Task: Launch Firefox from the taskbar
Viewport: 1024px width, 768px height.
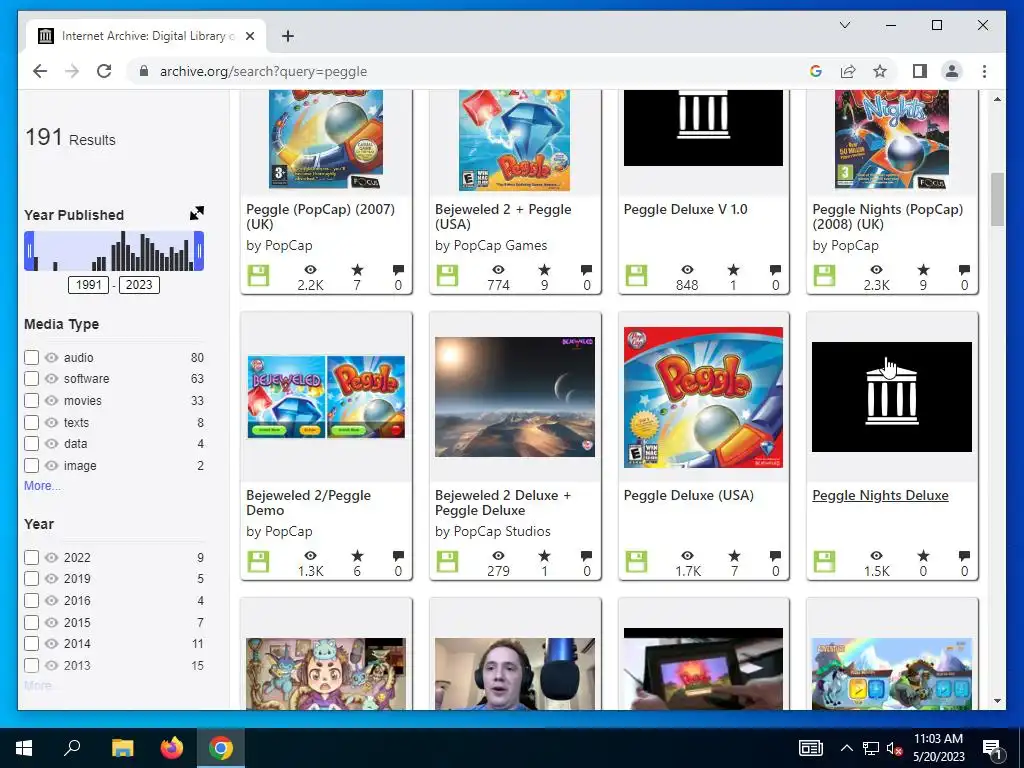Action: (x=172, y=748)
